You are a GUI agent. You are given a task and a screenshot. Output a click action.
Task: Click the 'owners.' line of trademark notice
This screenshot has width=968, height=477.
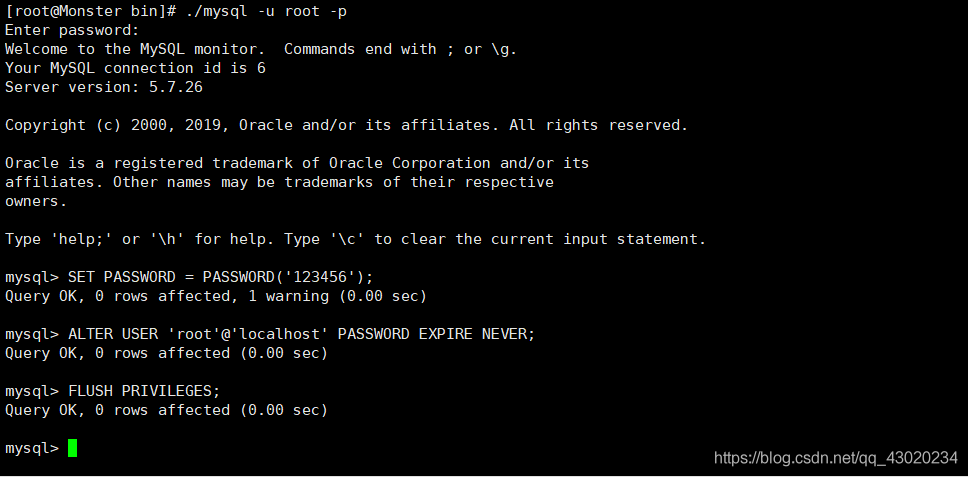point(36,201)
